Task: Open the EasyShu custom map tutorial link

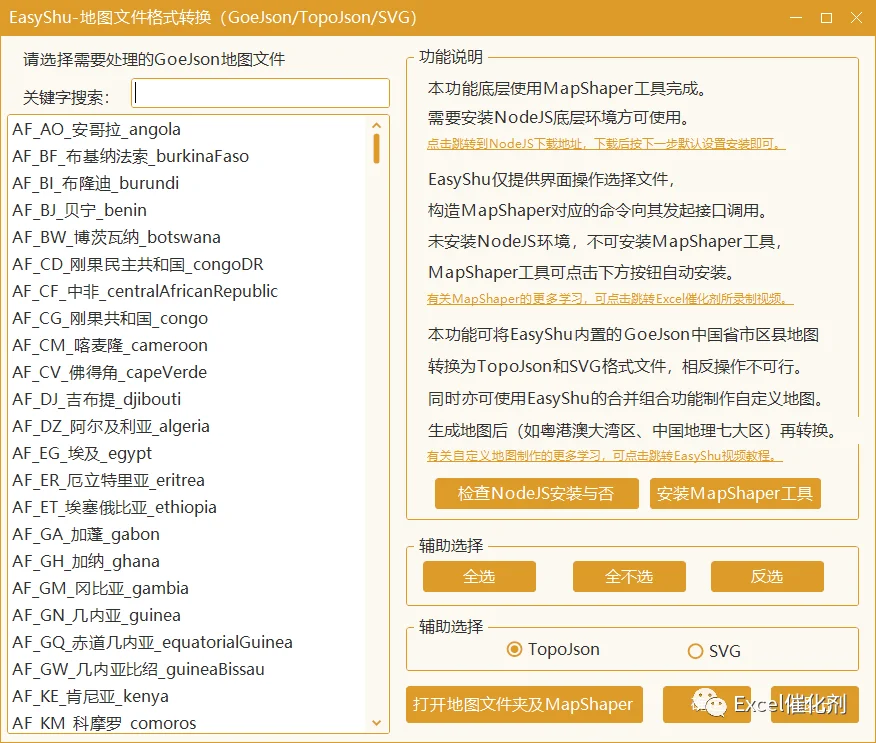Action: (604, 456)
